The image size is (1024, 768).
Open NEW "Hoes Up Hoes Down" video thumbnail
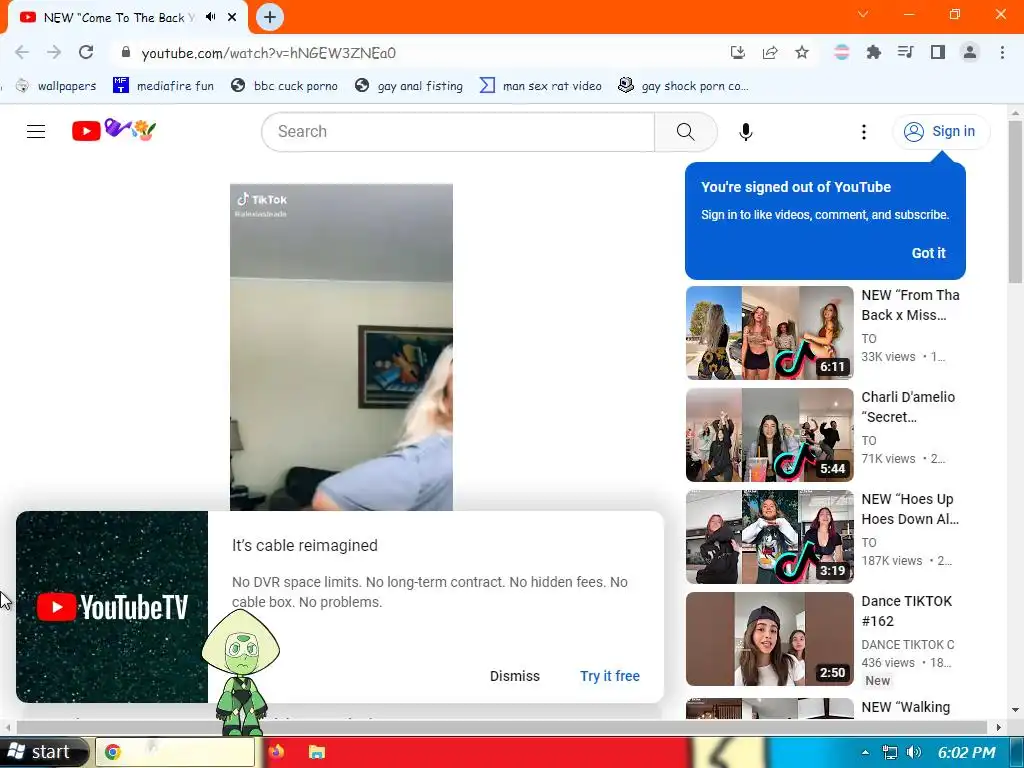point(769,537)
